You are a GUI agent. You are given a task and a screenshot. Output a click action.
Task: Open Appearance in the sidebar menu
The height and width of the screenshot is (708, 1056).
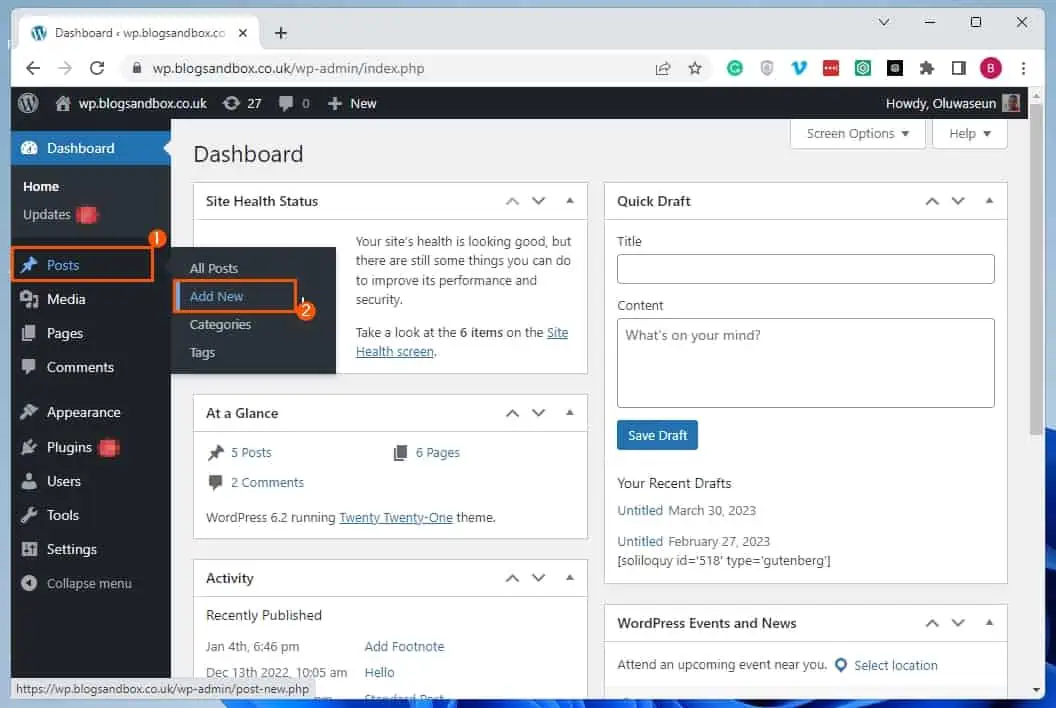pyautogui.click(x=90, y=412)
